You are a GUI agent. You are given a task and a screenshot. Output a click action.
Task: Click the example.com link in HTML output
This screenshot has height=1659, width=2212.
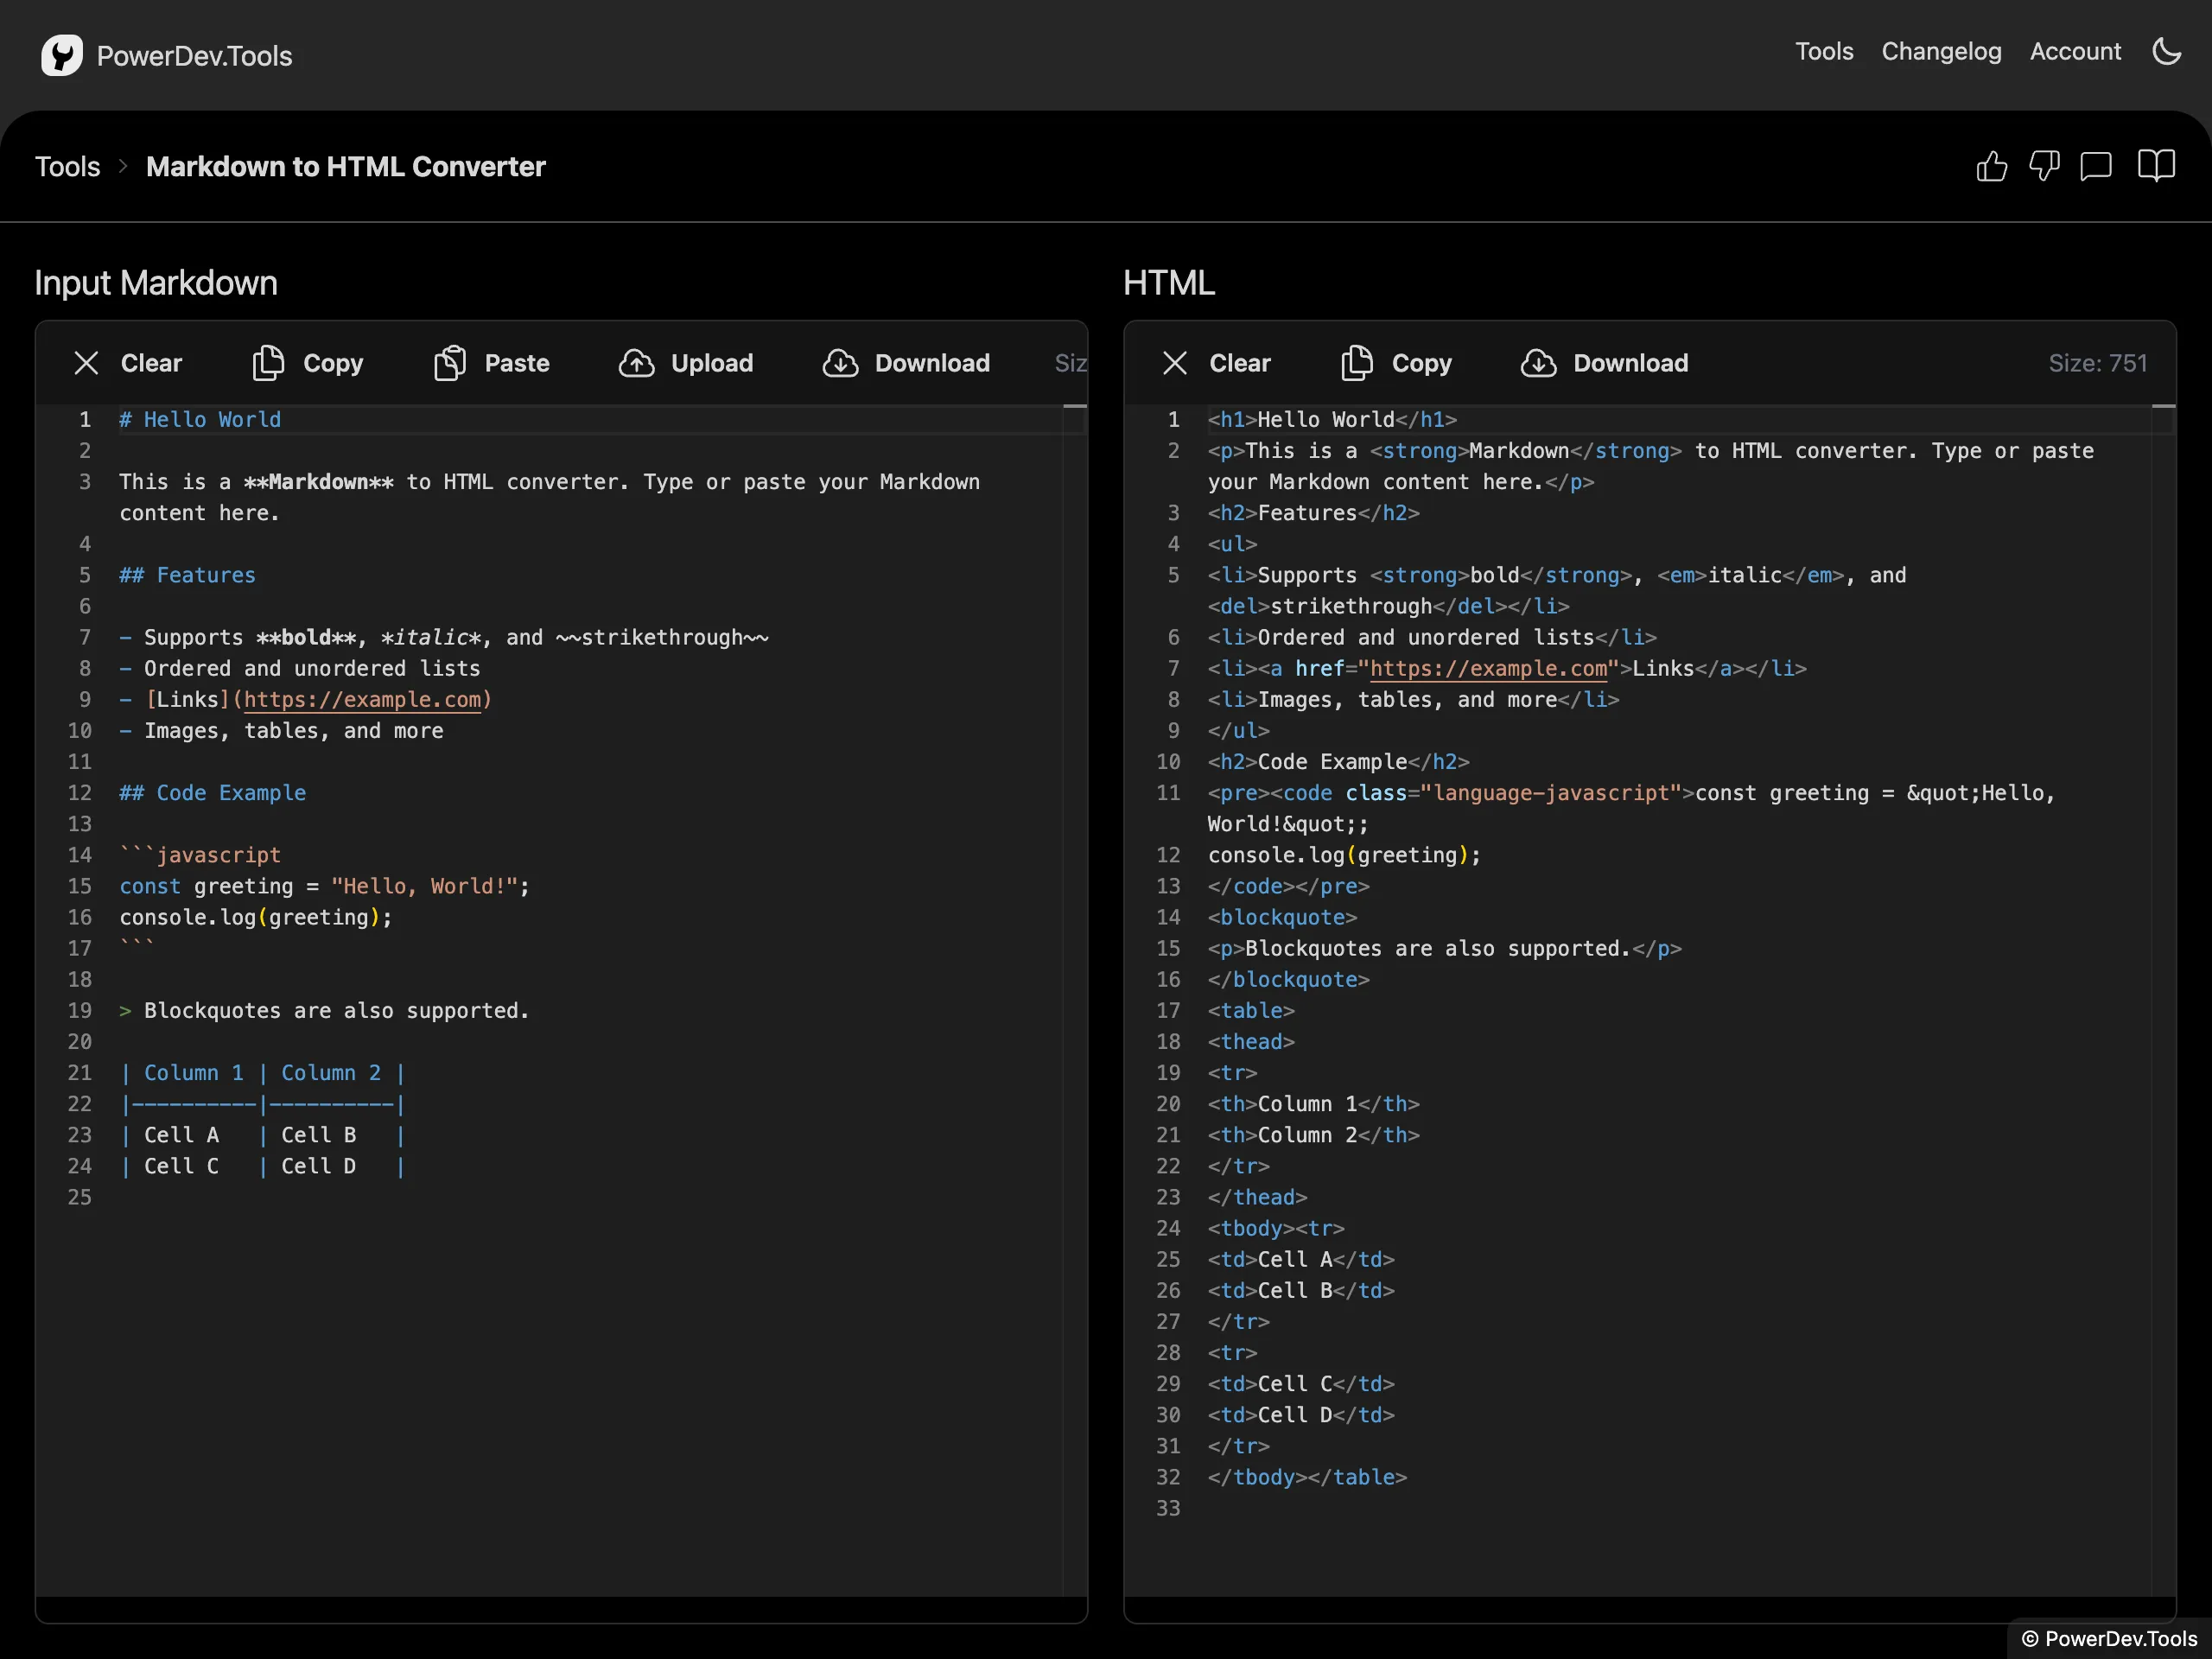[1488, 668]
